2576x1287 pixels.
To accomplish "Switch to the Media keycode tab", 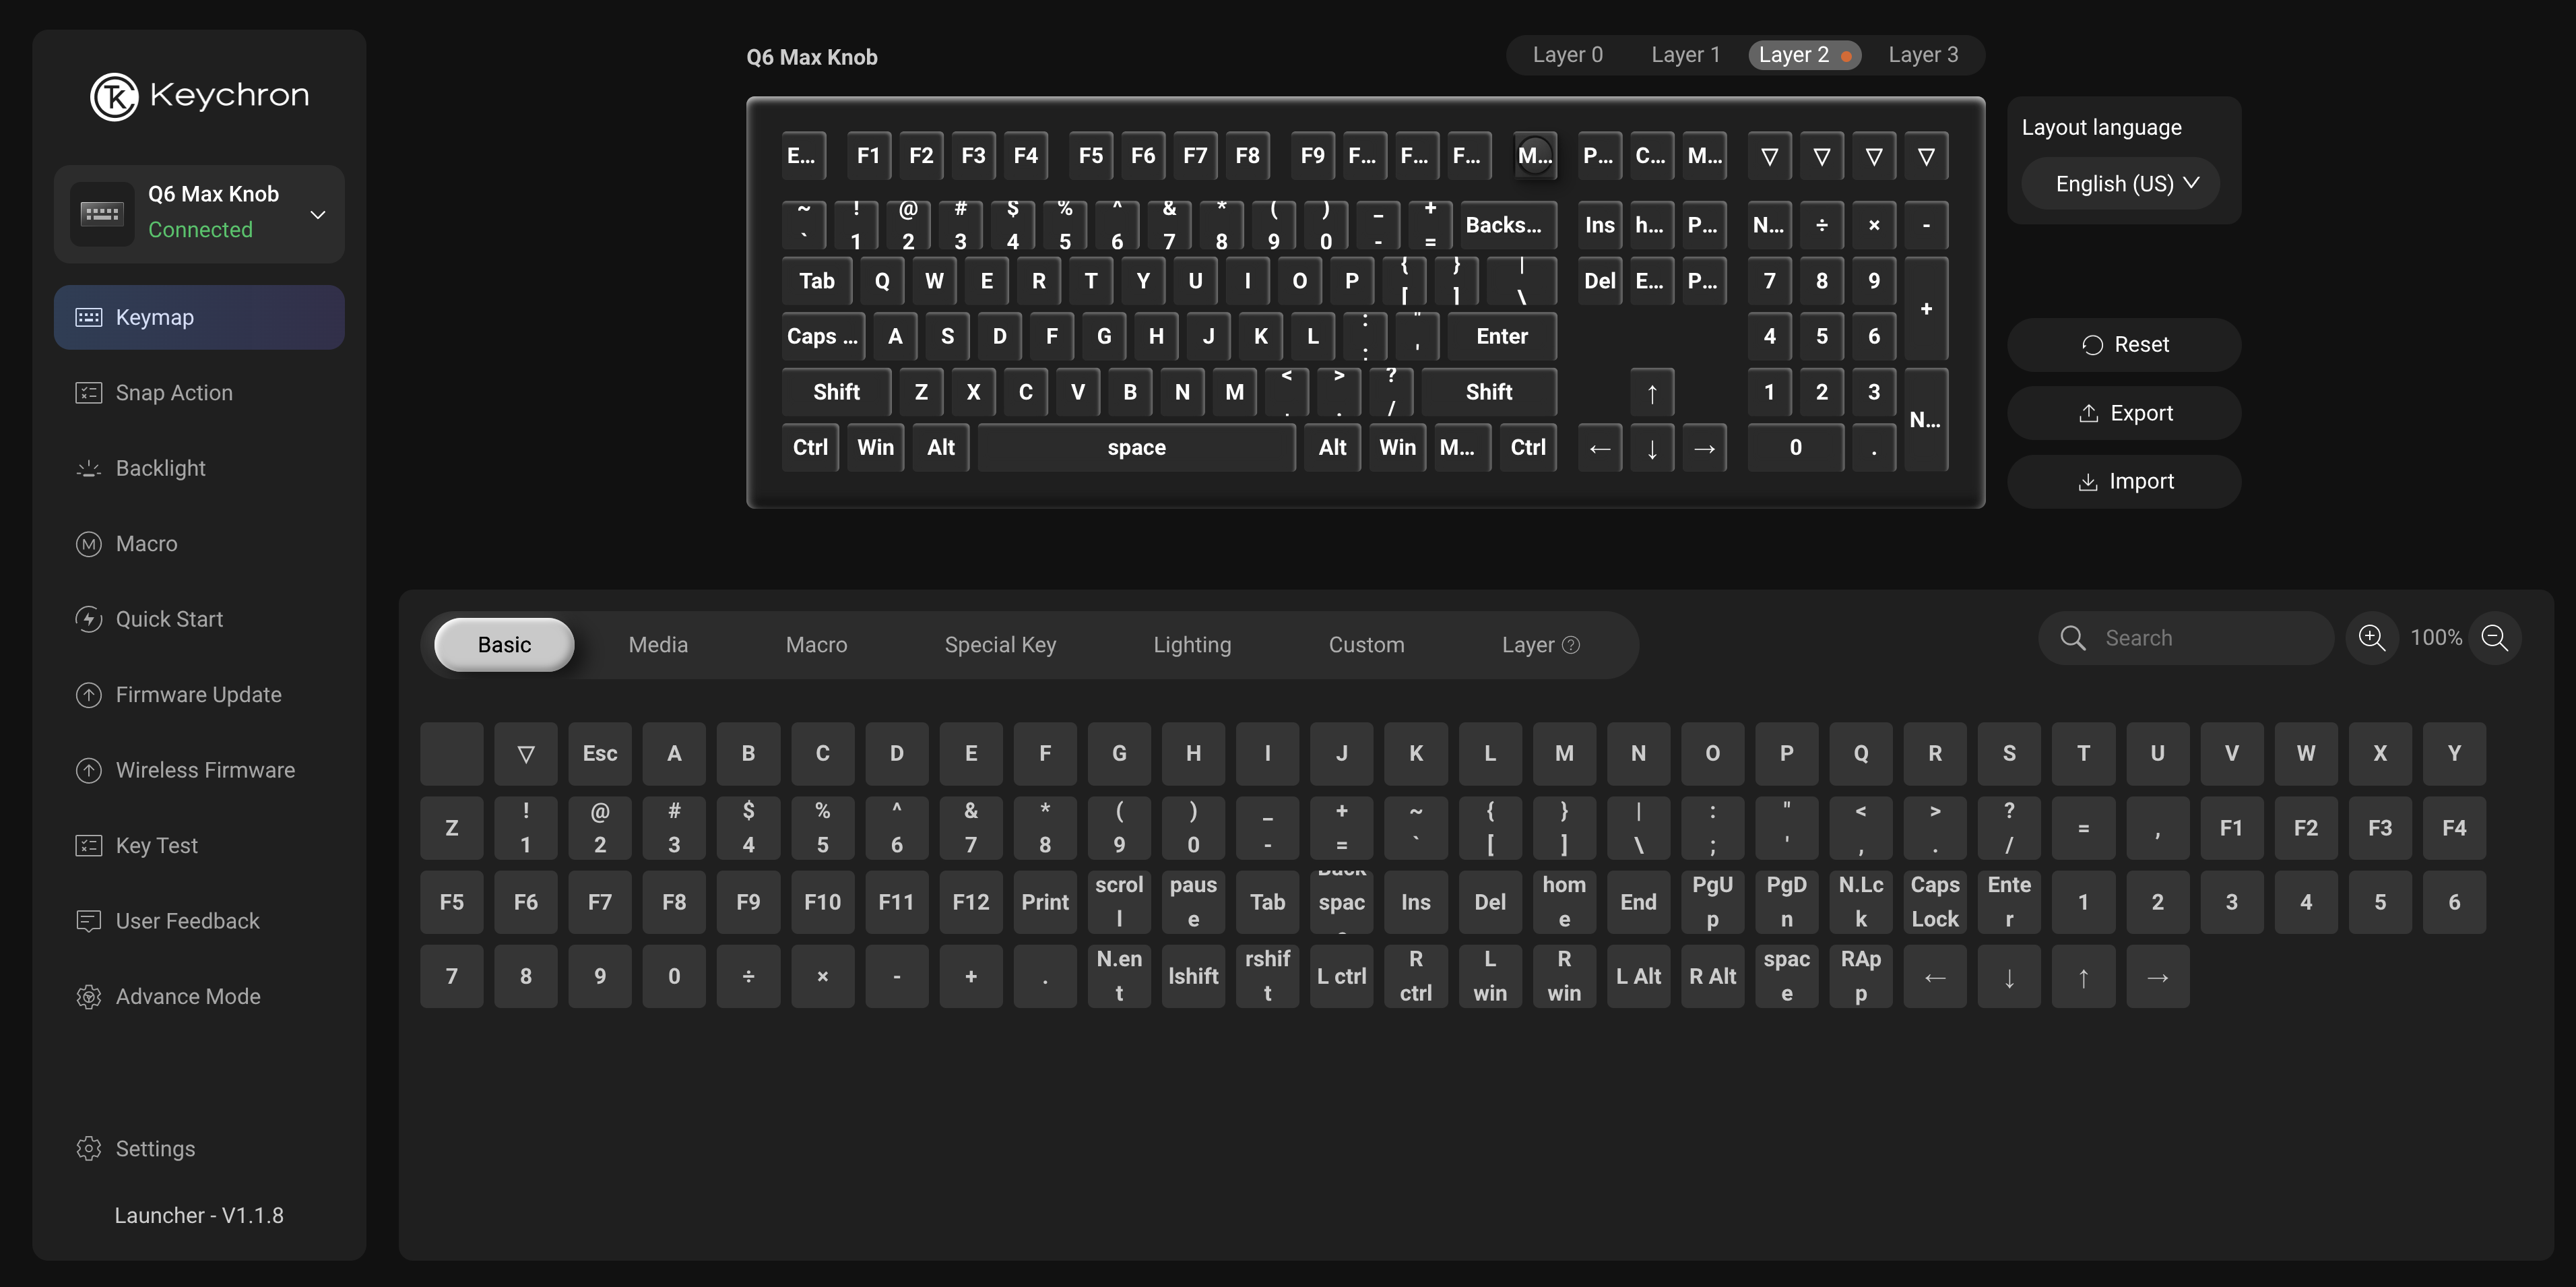I will [x=658, y=645].
